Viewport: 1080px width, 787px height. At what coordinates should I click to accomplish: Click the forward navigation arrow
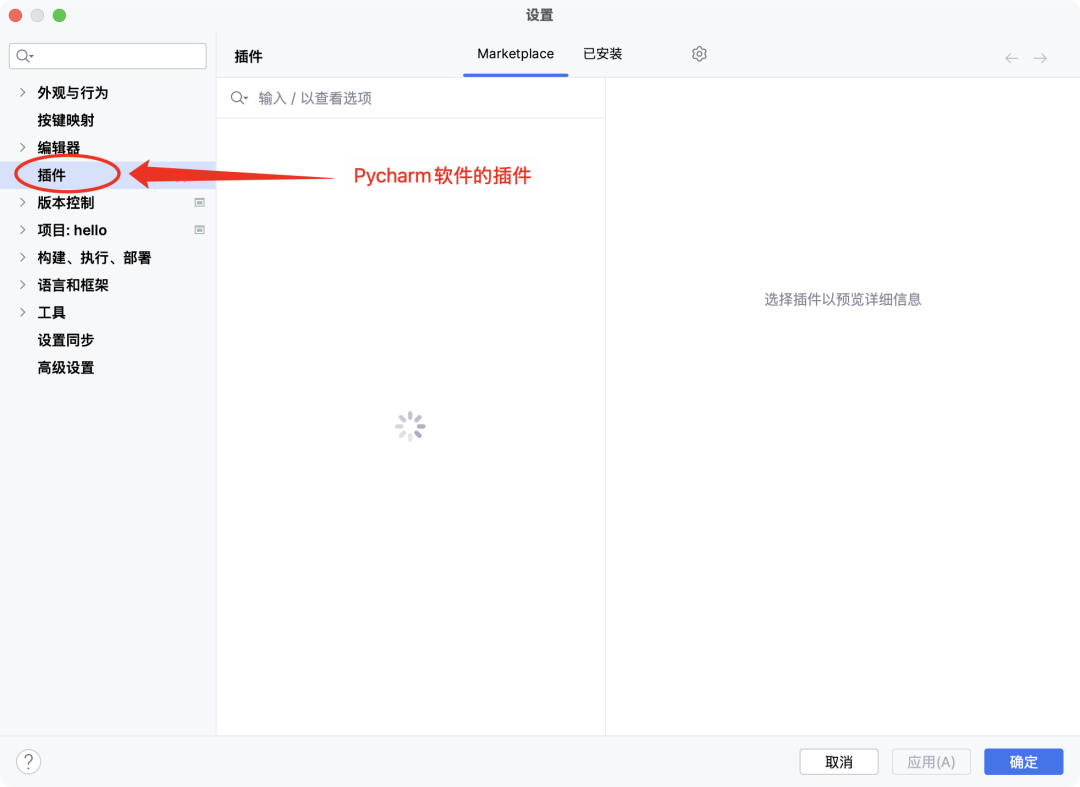[1040, 58]
